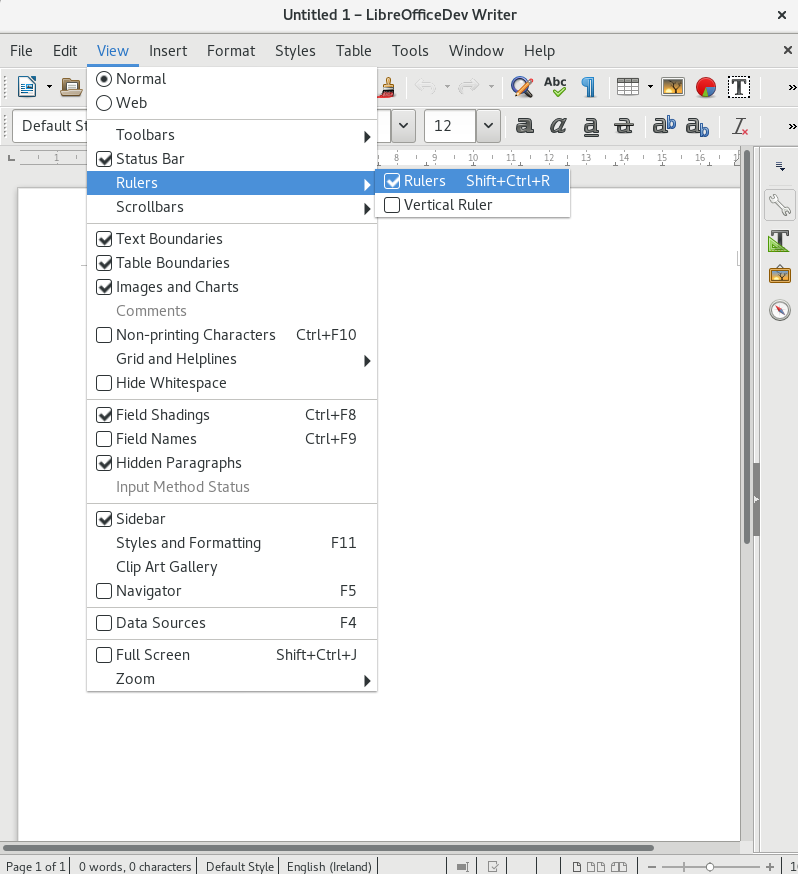Select the Web view radio button
Viewport: 798px width, 874px height.
[x=104, y=103]
